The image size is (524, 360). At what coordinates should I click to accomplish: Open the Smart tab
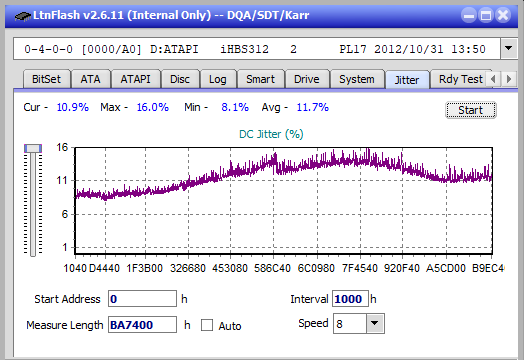(x=260, y=79)
